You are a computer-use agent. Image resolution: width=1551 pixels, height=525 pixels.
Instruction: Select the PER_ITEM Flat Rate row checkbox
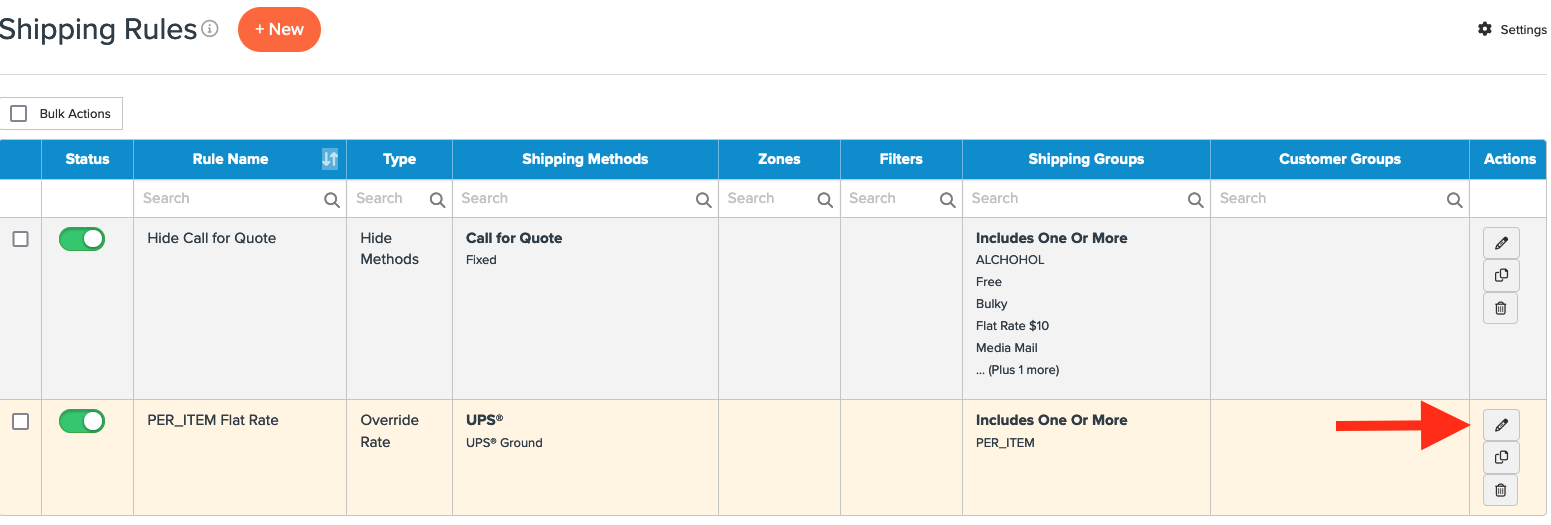coord(20,421)
